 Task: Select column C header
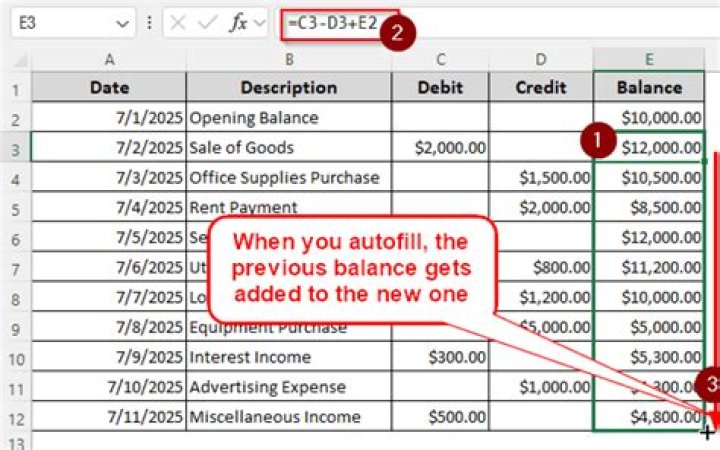[440, 58]
